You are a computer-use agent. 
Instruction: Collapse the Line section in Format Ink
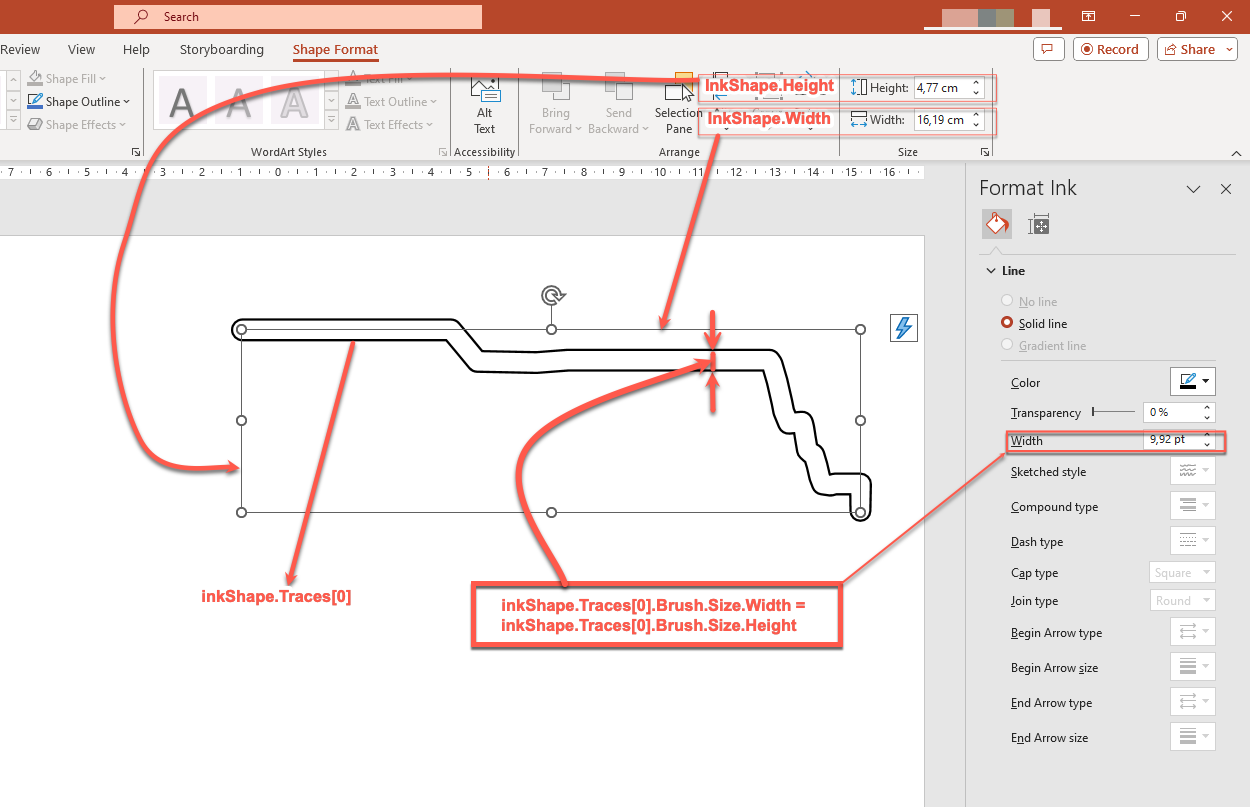coord(990,270)
